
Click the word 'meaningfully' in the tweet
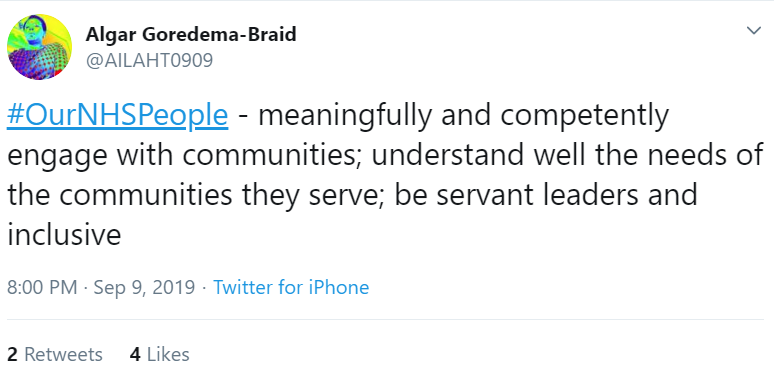[x=345, y=116]
